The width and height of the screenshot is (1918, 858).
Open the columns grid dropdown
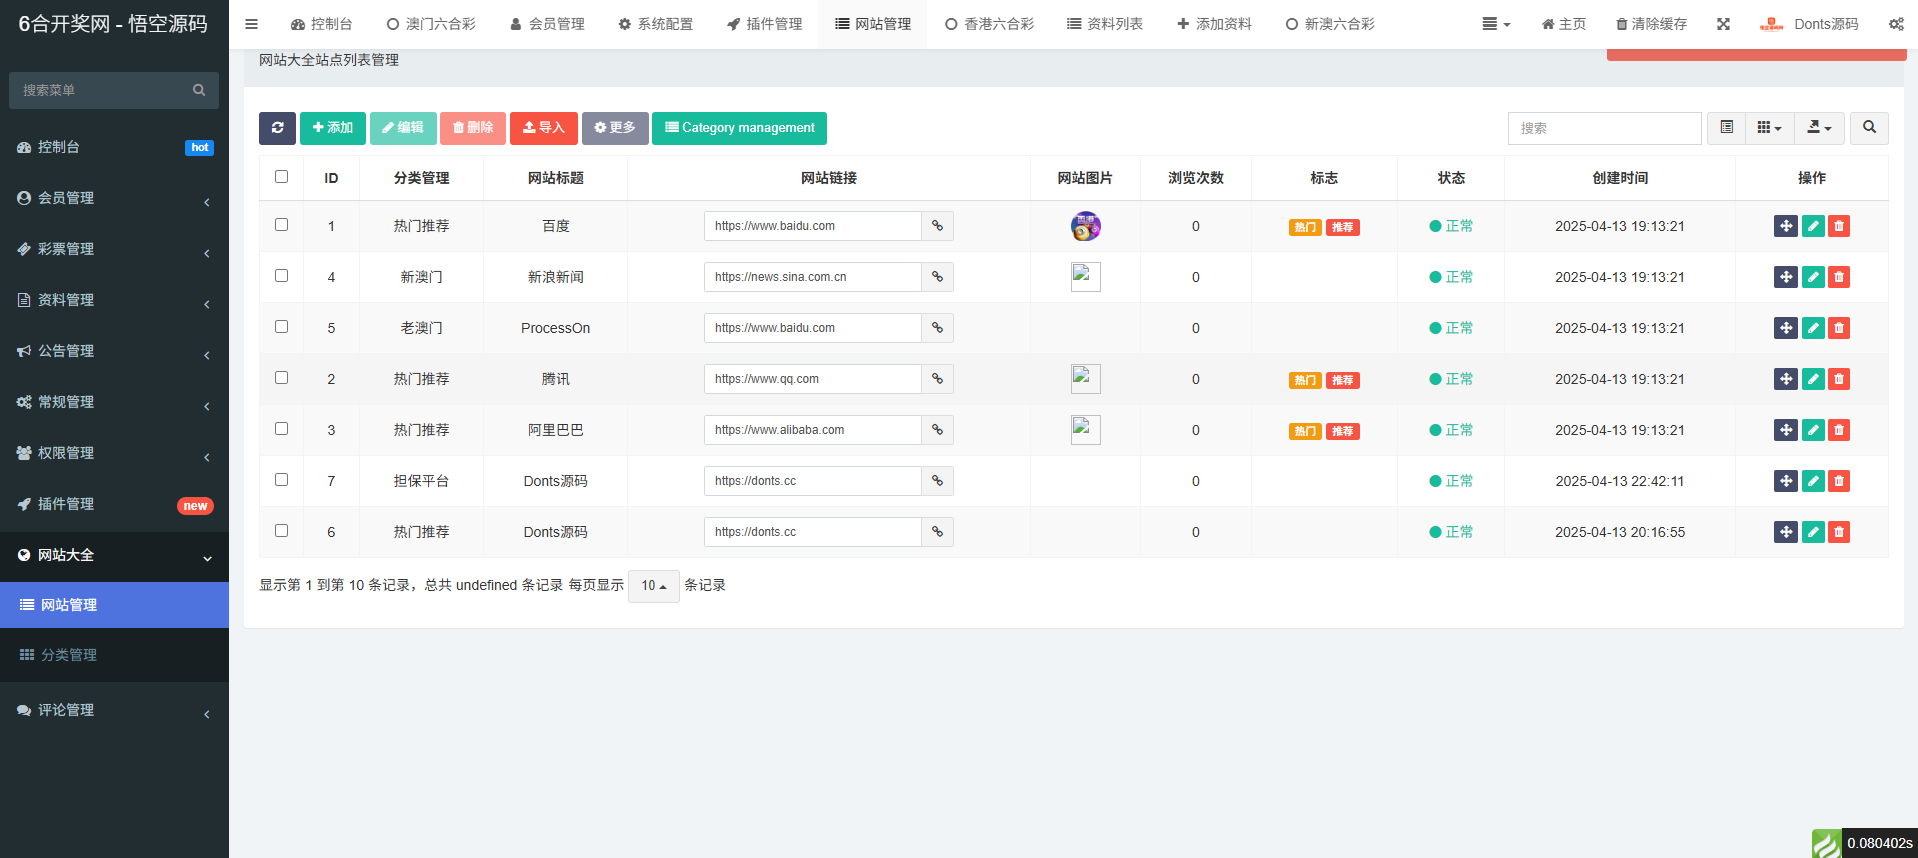[x=1768, y=128]
